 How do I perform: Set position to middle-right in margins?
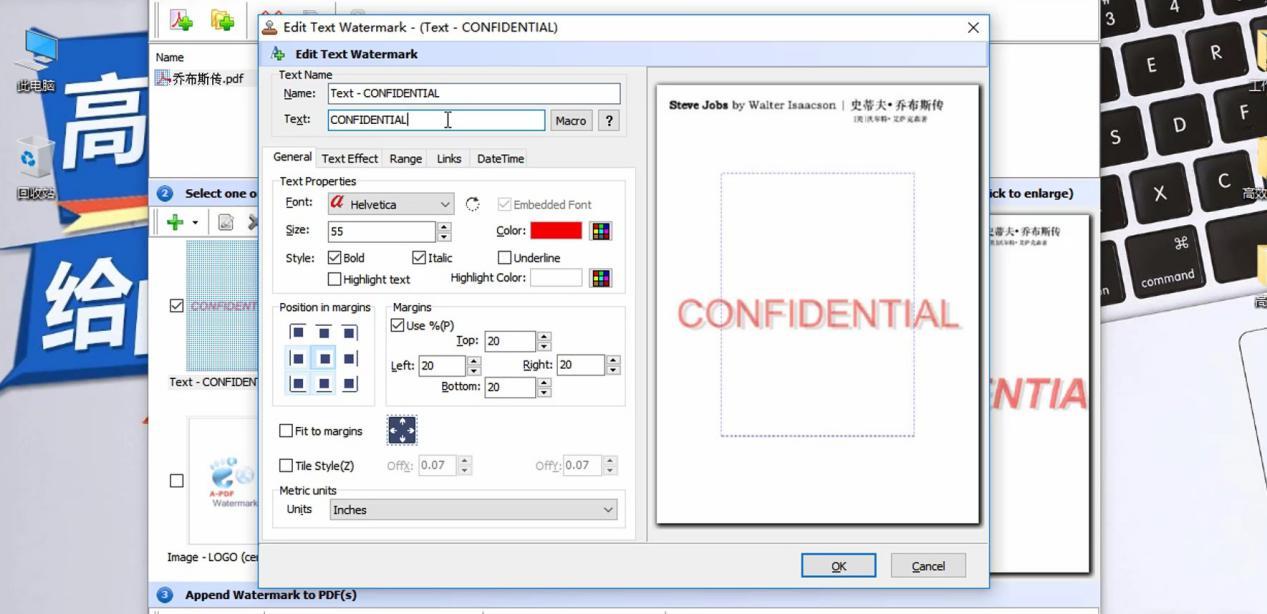349,358
